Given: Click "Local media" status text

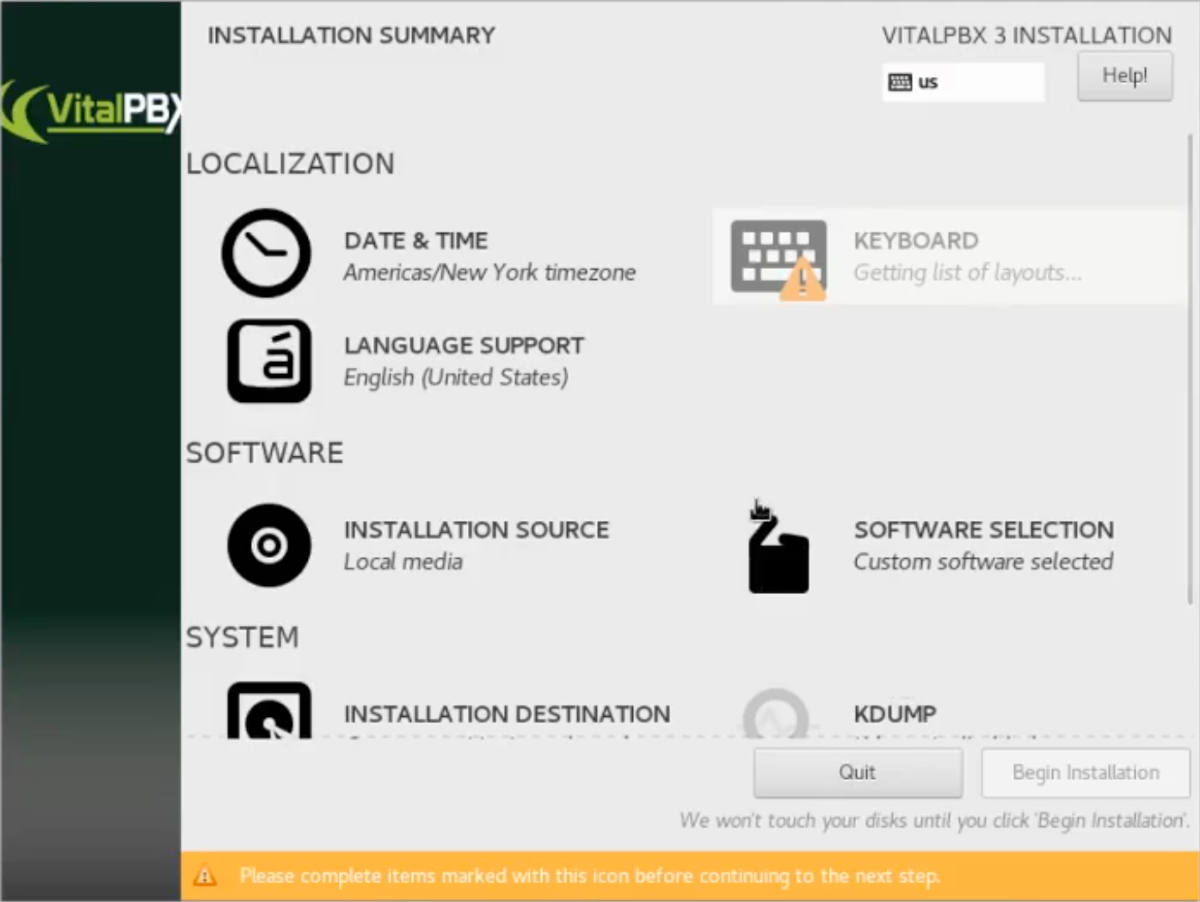Looking at the screenshot, I should [403, 562].
